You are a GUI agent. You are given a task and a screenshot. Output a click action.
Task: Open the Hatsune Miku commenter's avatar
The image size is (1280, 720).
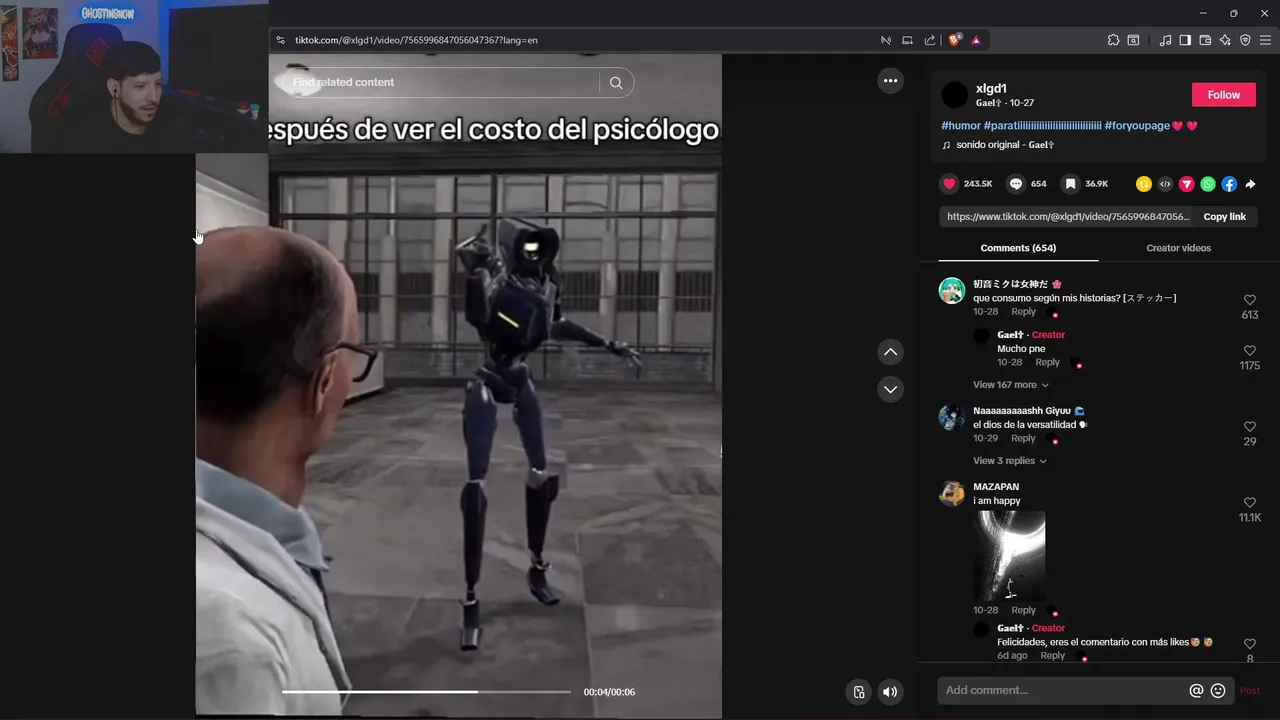point(952,291)
